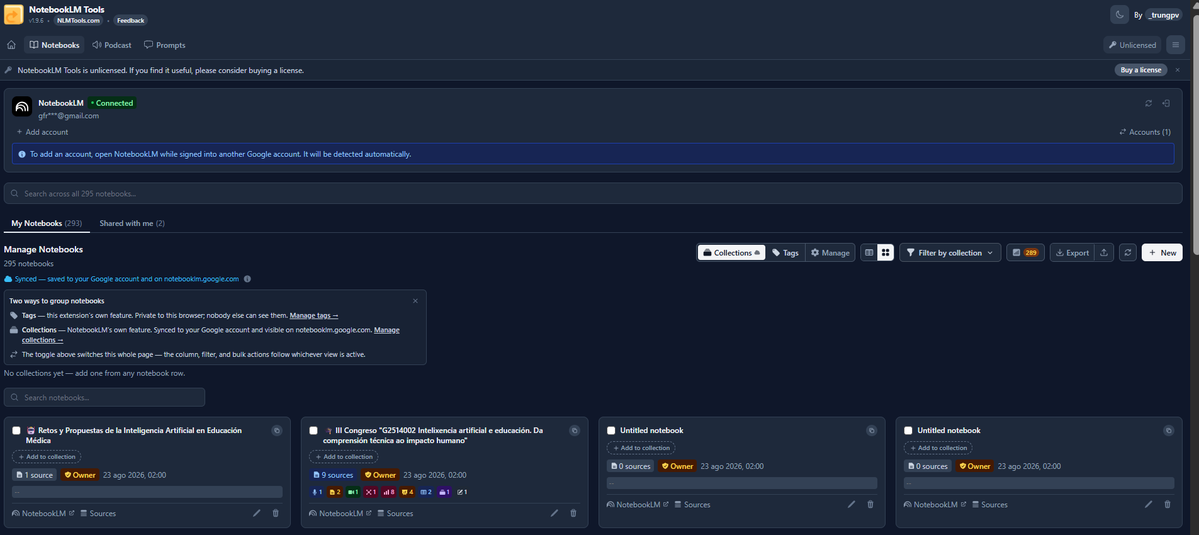Viewport: 1199px width, 535px height.
Task: Delete the Retos y Propuestas notebook
Action: pyautogui.click(x=276, y=513)
